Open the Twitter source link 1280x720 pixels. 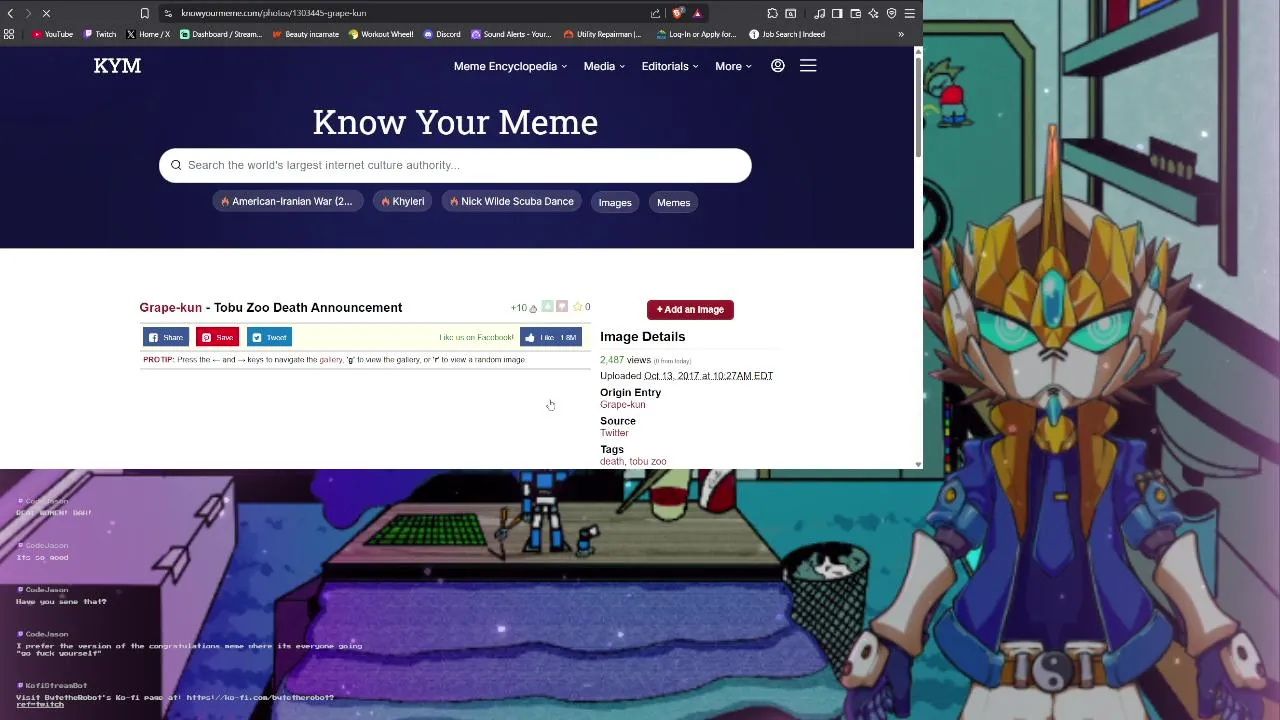(x=614, y=433)
